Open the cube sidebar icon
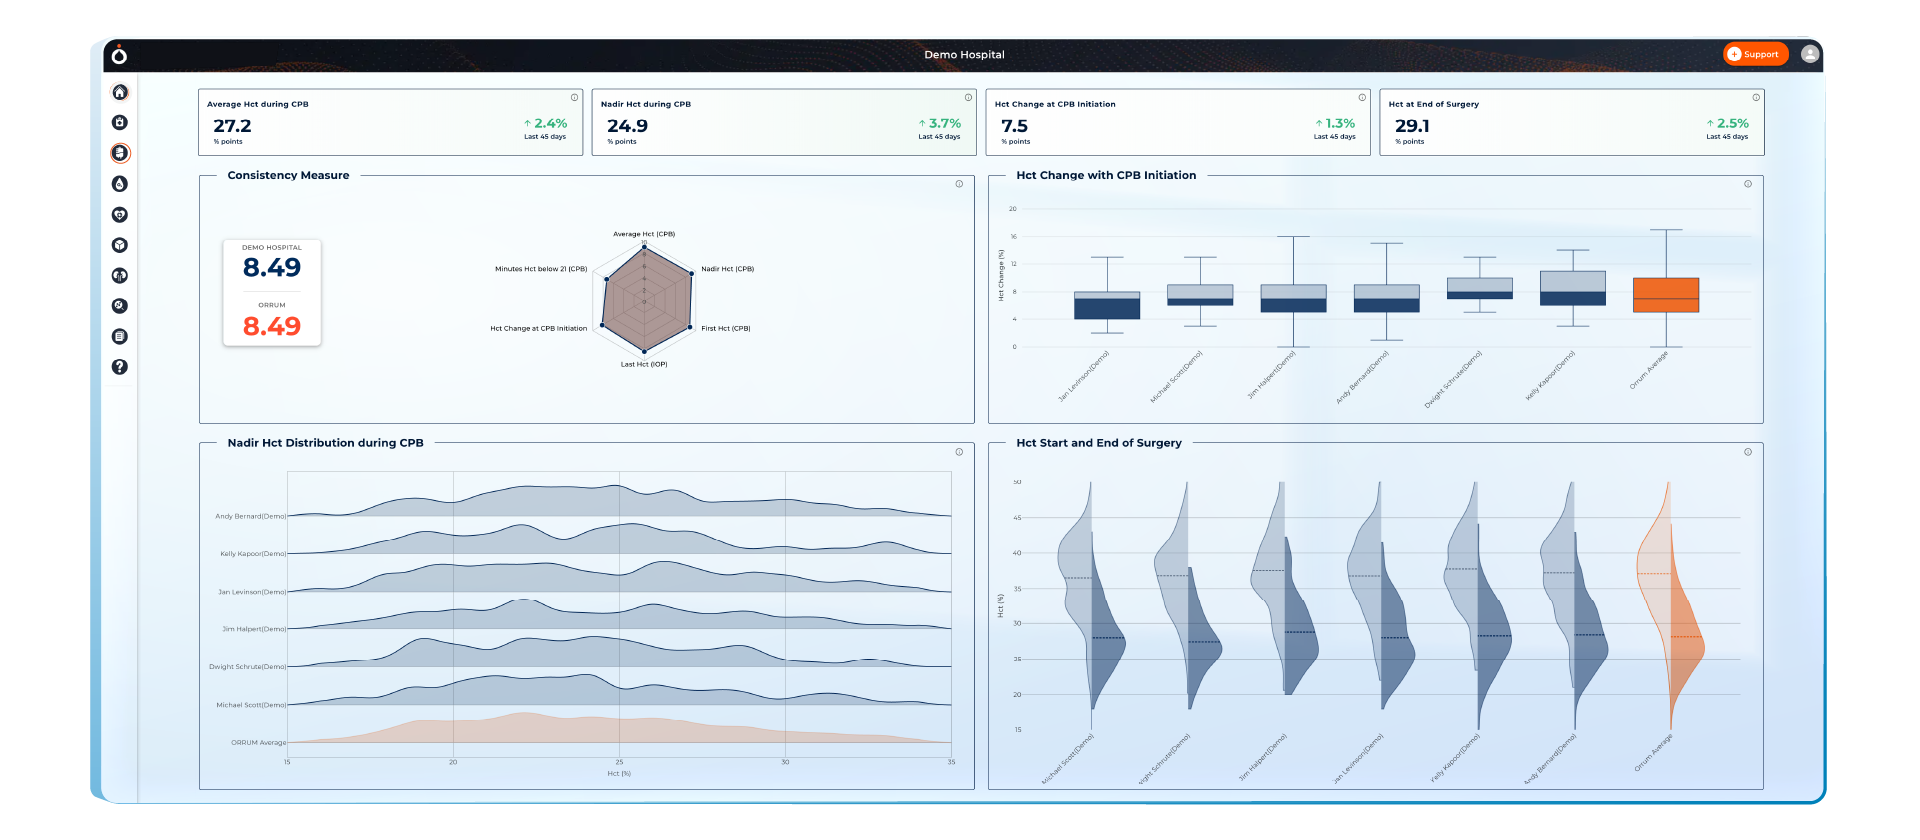The image size is (1920, 840). [120, 245]
